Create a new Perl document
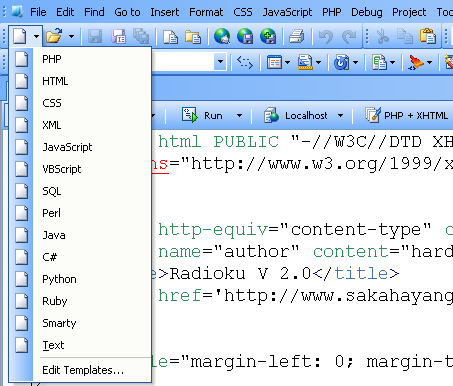Screen dimensions: 453x386 click(x=80, y=213)
